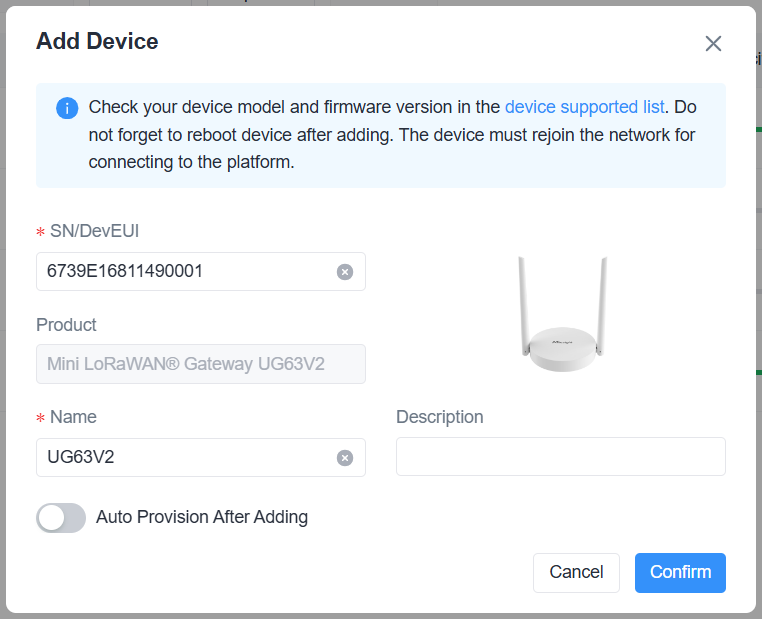Viewport: 762px width, 619px height.
Task: Focus the SN/DevEUI input field
Action: (185, 271)
